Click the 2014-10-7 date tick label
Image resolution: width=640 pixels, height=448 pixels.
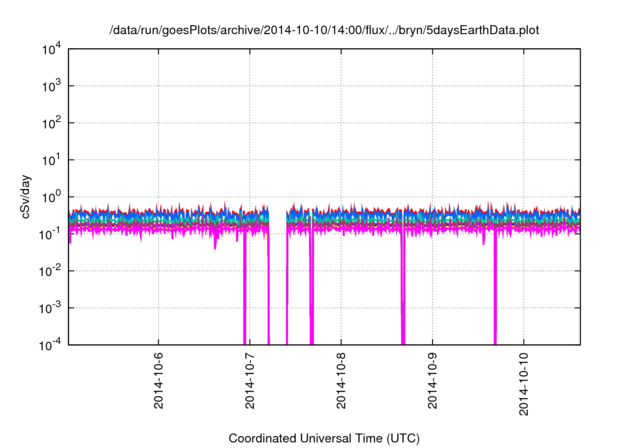(x=250, y=380)
